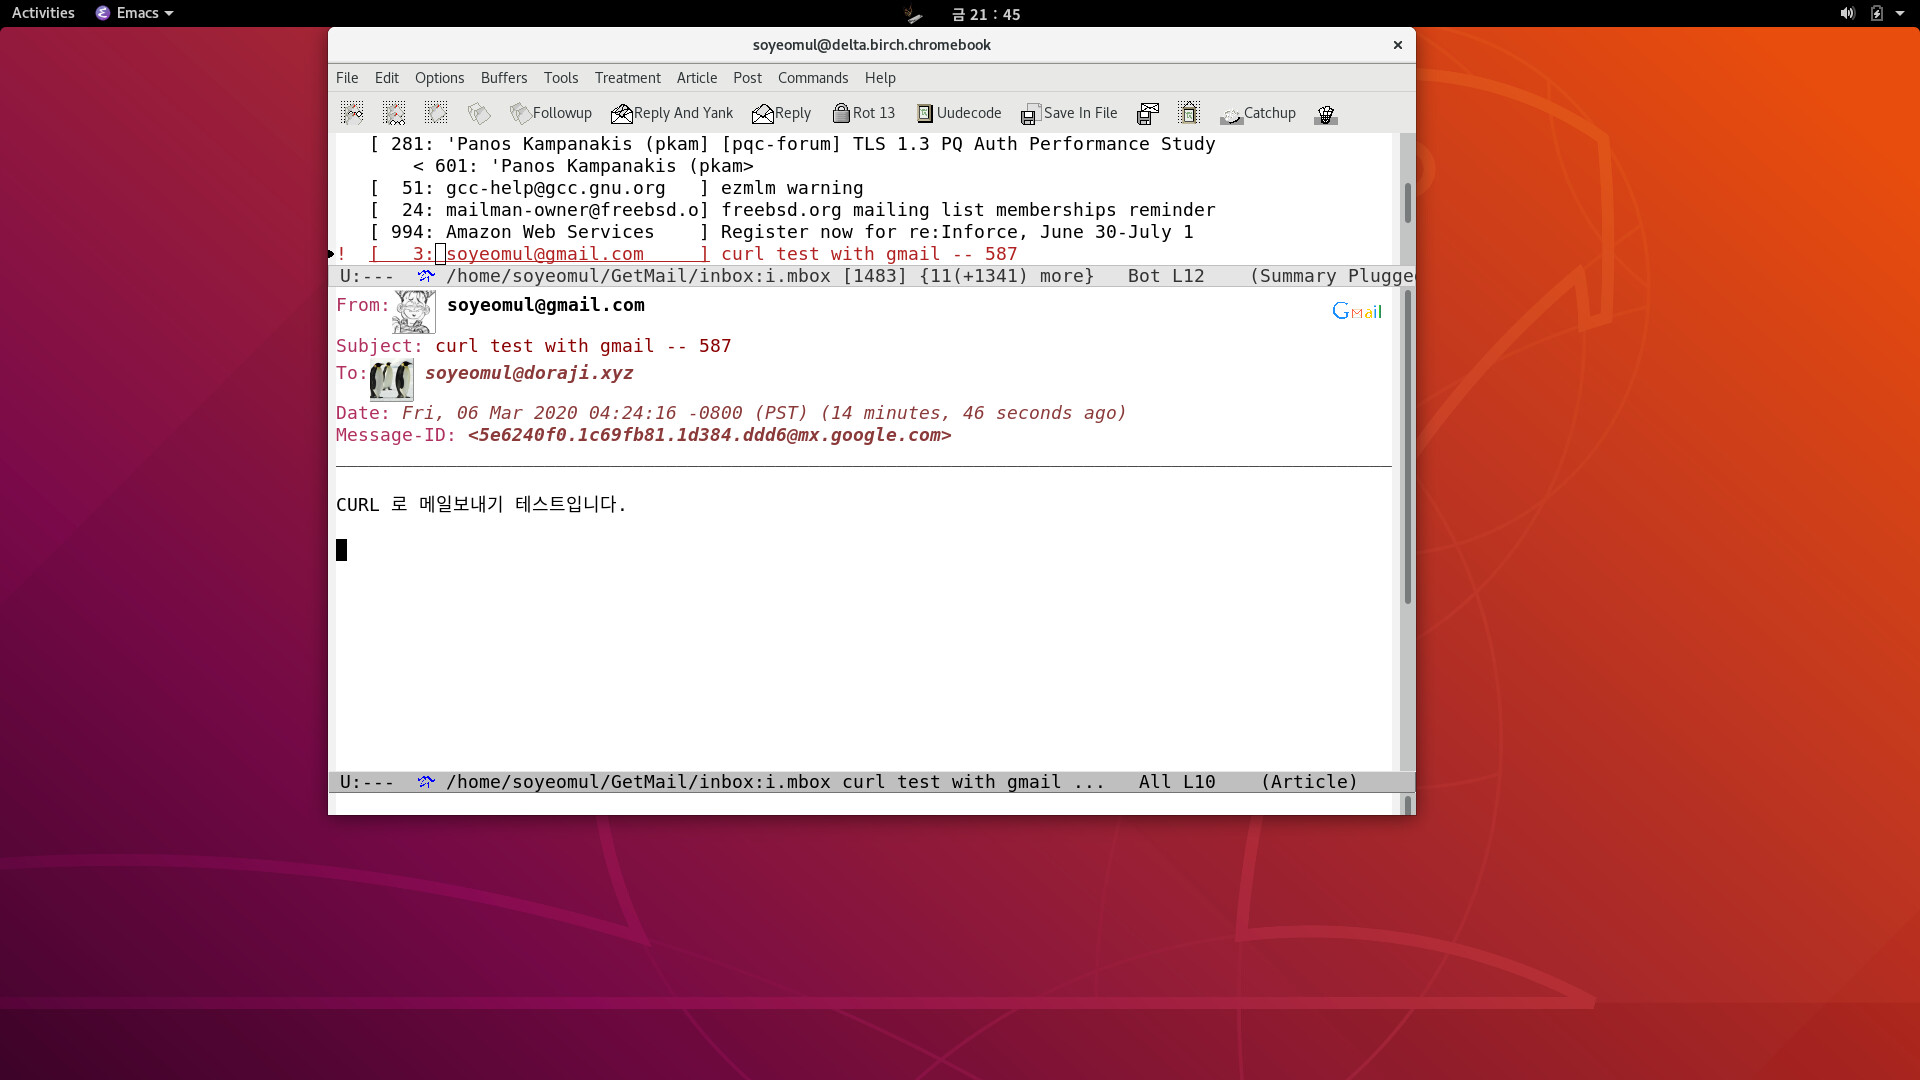Click the Reply envelope button

pos(781,113)
